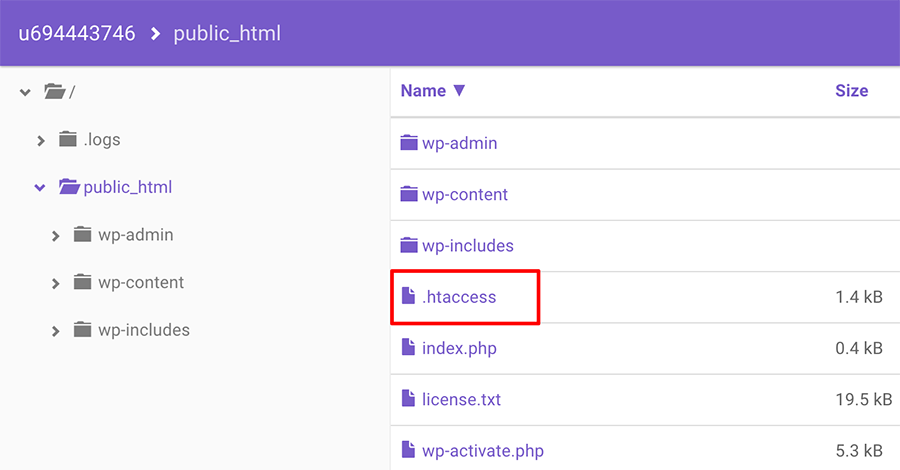The height and width of the screenshot is (470, 900).
Task: Expand wp-admin in the sidebar tree
Action: [56, 235]
